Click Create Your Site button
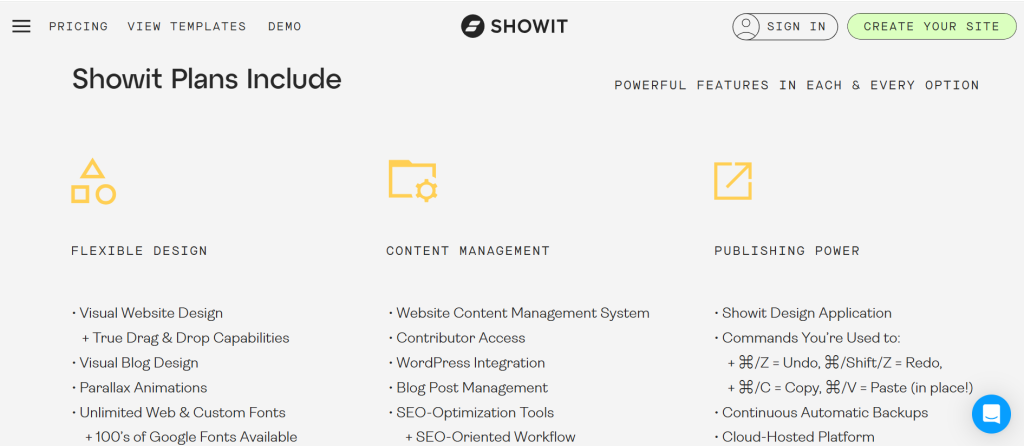 [932, 27]
